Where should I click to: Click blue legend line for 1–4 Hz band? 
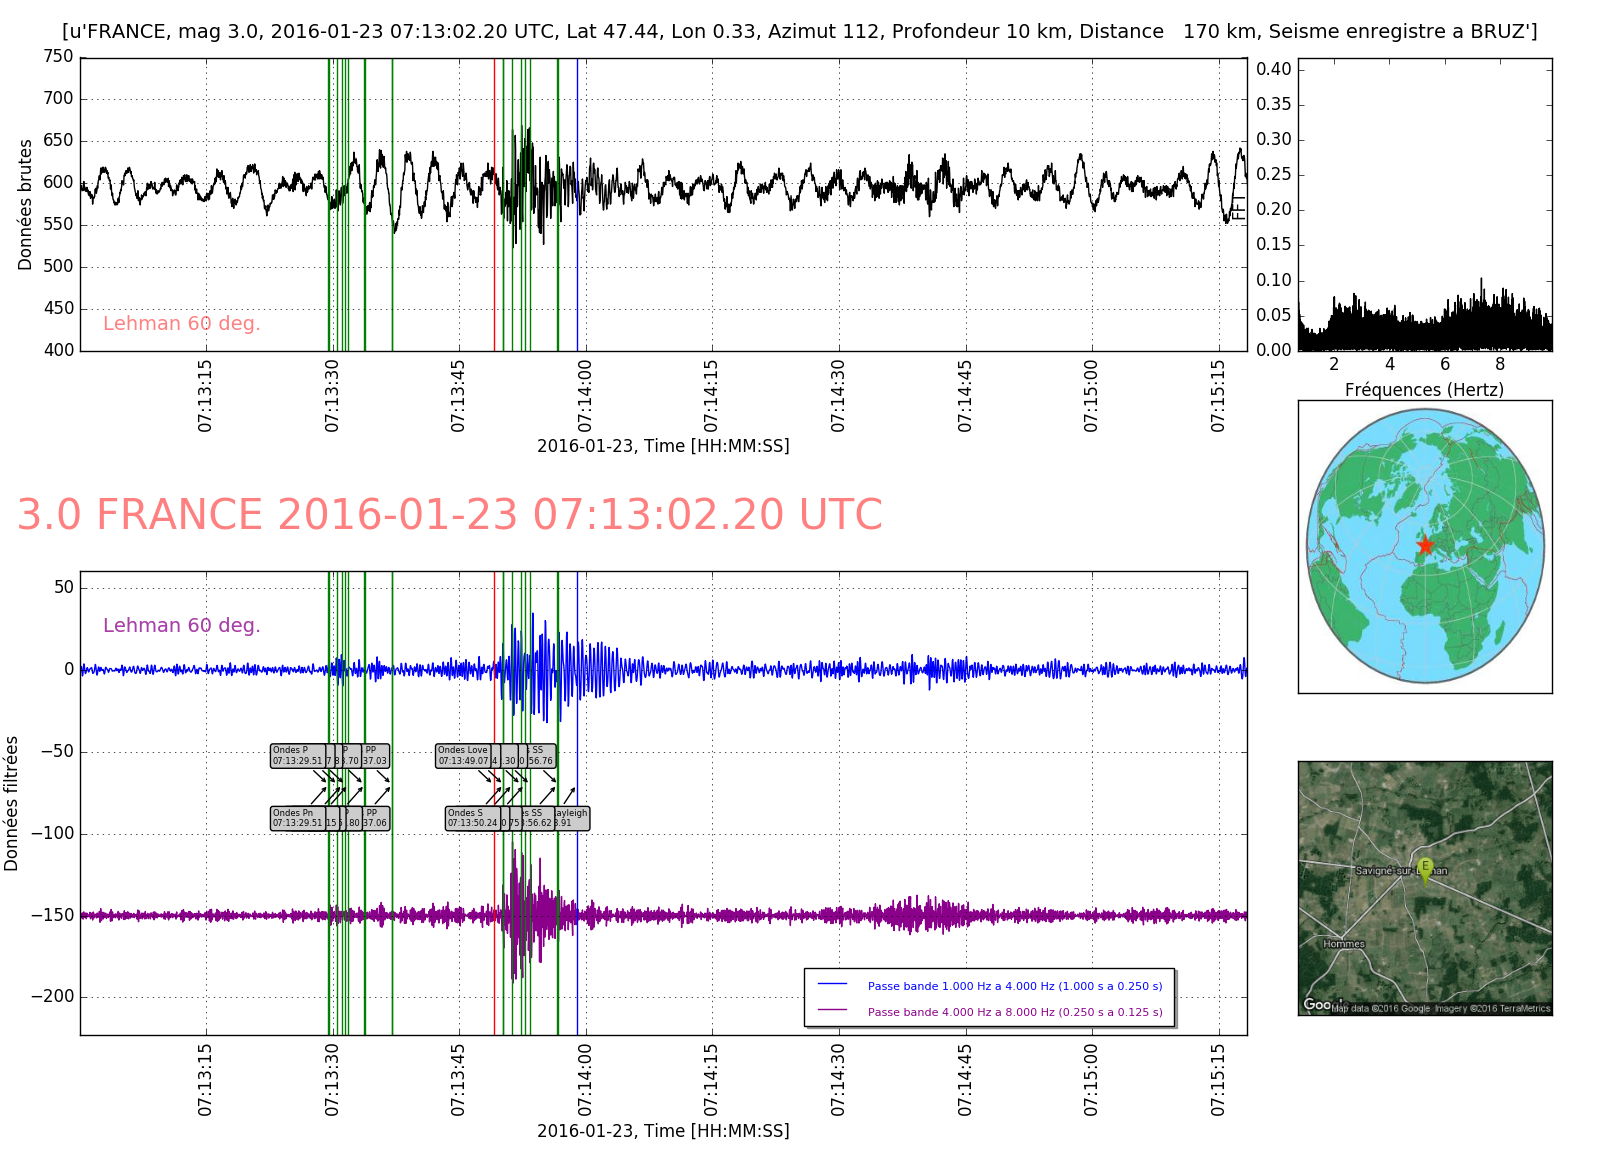[832, 985]
